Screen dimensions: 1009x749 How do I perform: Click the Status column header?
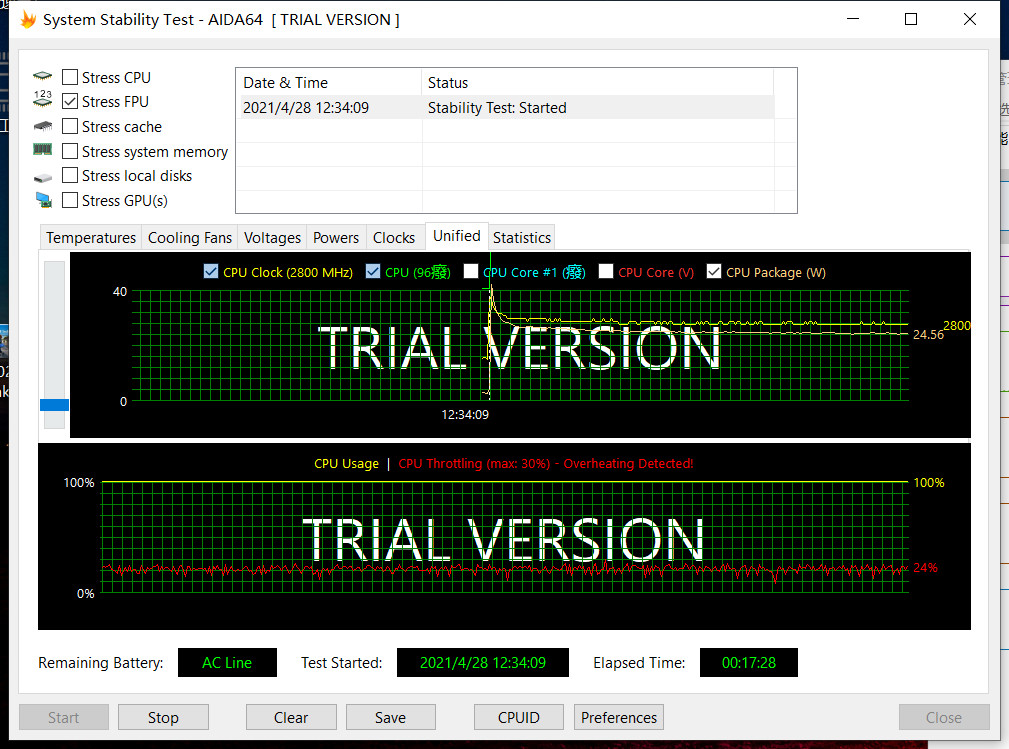[x=597, y=82]
